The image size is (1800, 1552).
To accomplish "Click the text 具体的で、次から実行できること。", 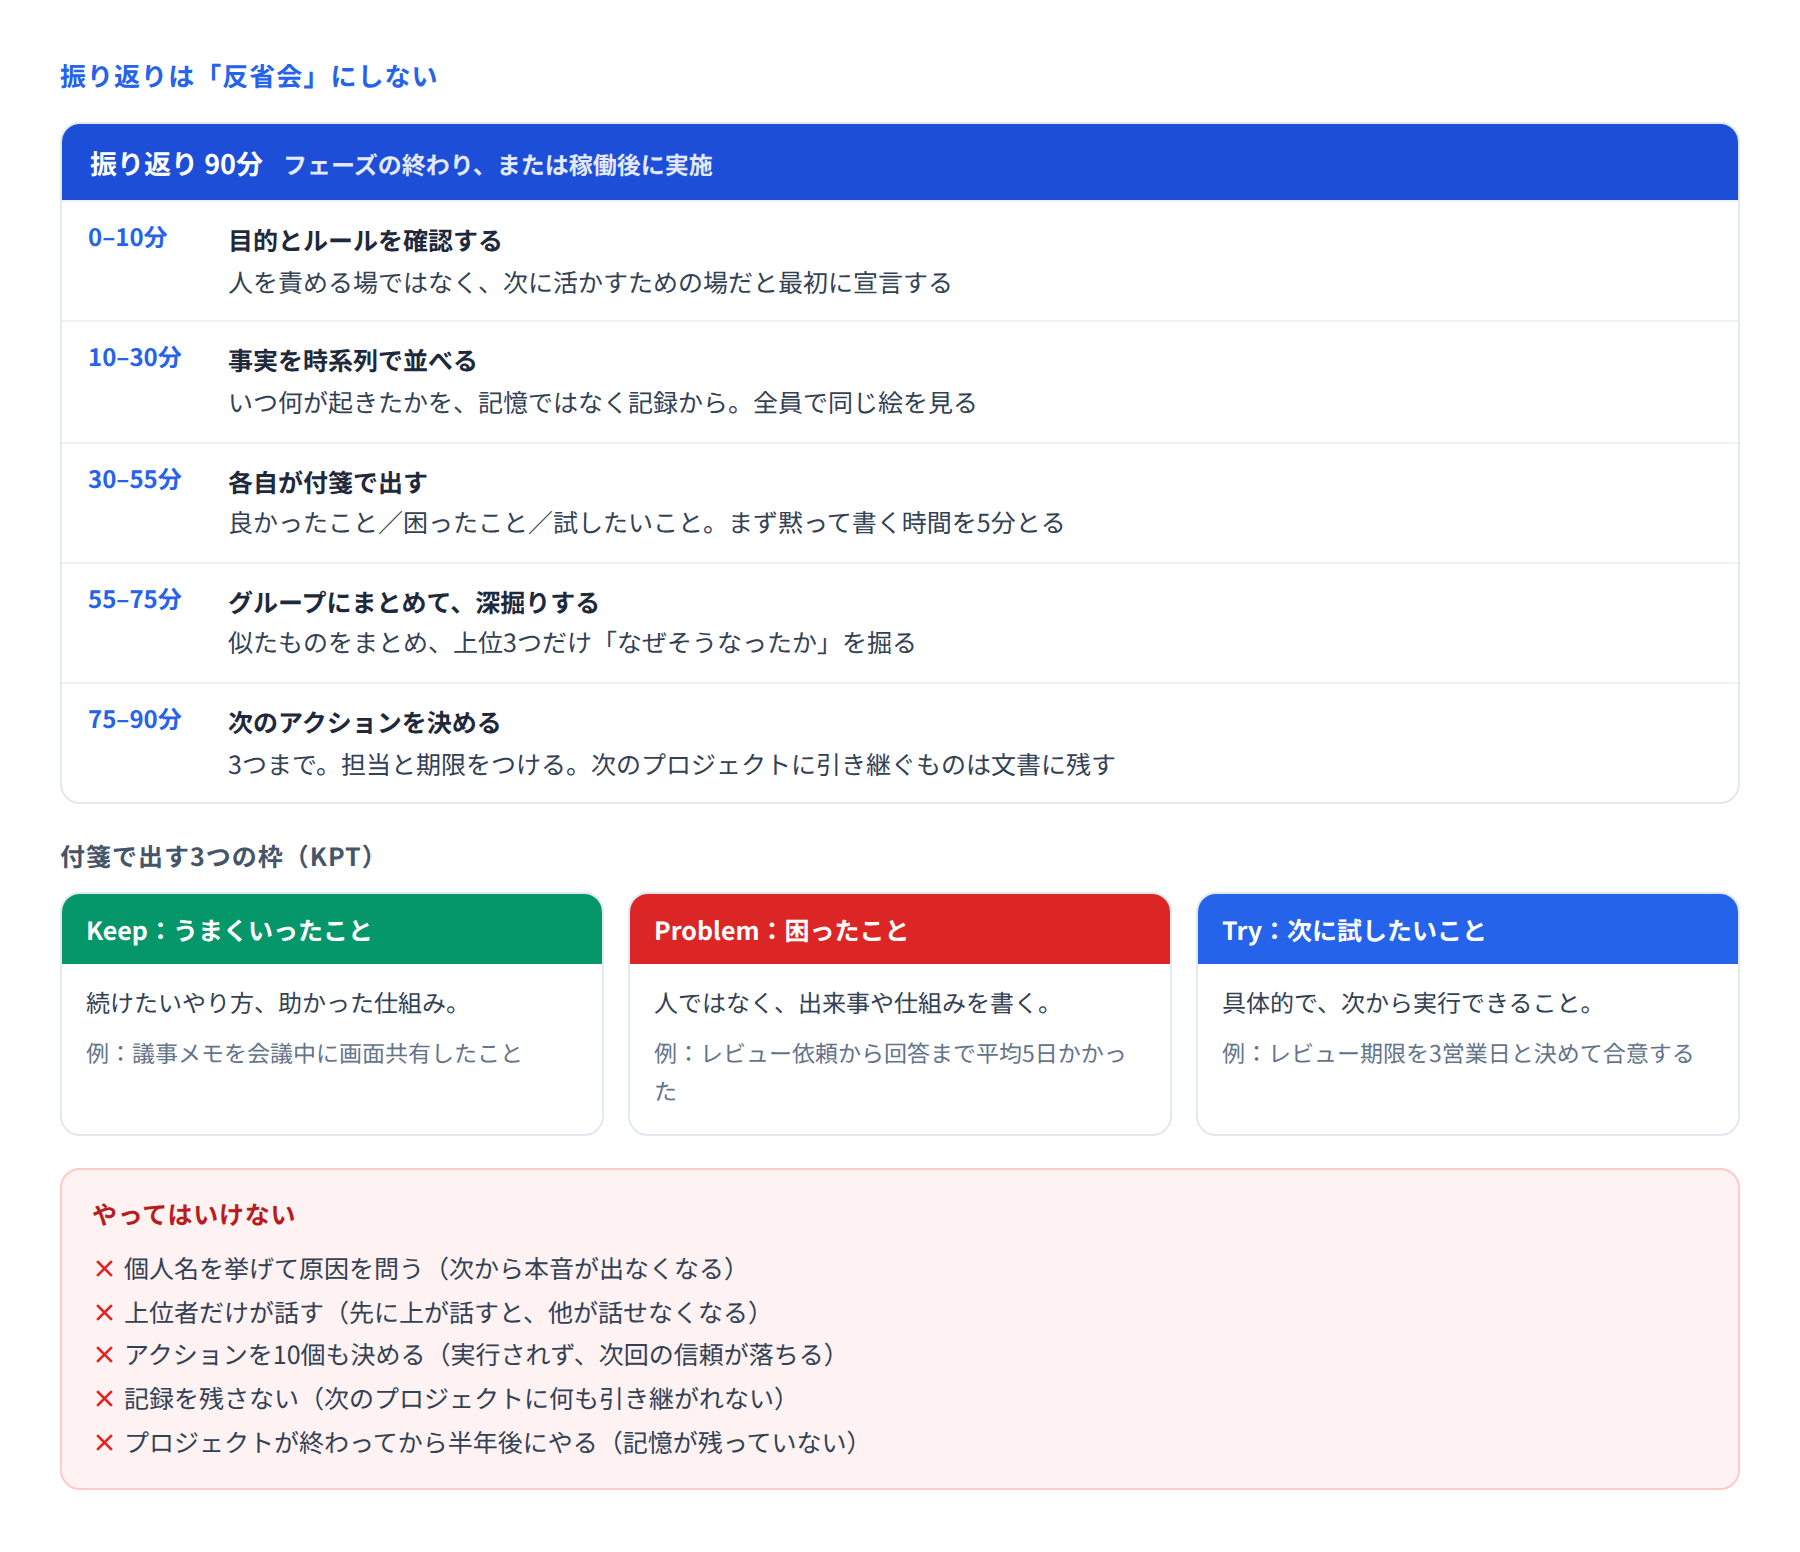I will [1409, 1003].
